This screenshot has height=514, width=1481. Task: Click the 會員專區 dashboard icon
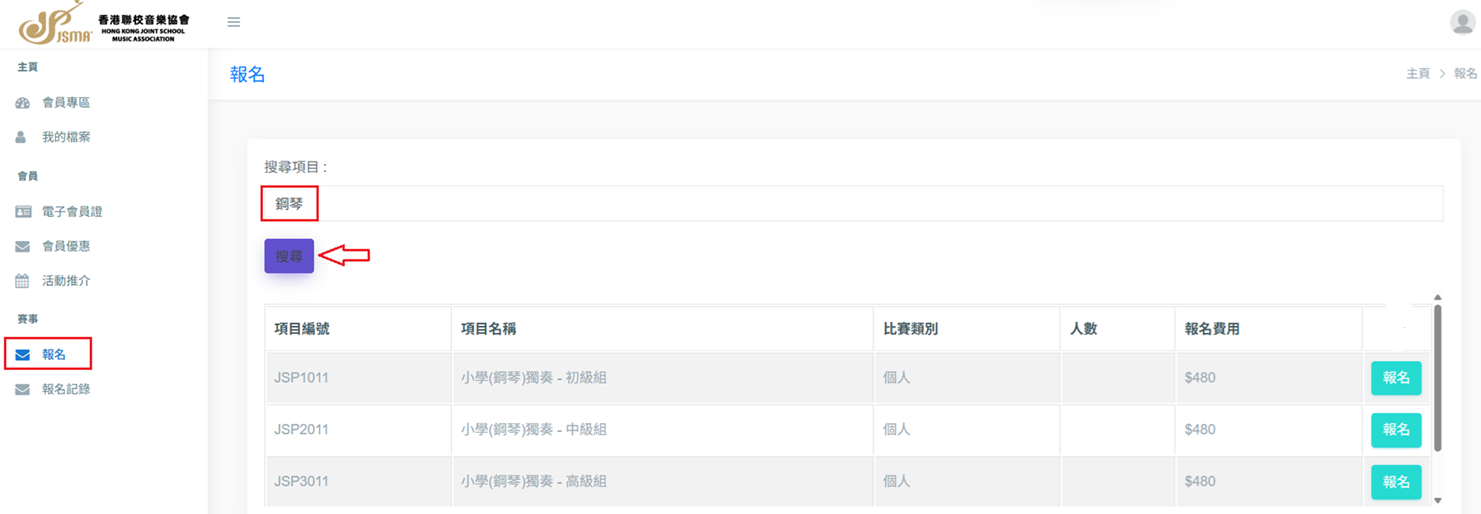tap(22, 103)
